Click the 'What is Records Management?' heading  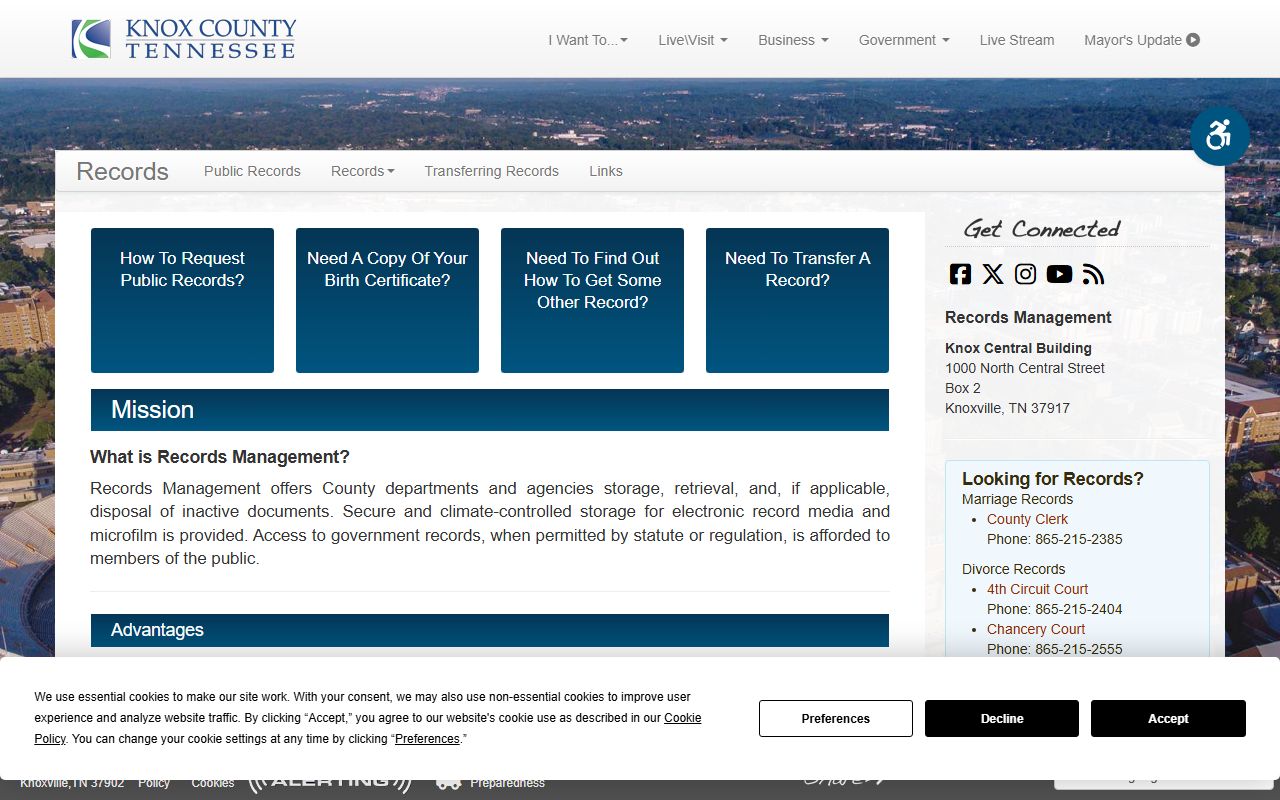click(x=220, y=457)
